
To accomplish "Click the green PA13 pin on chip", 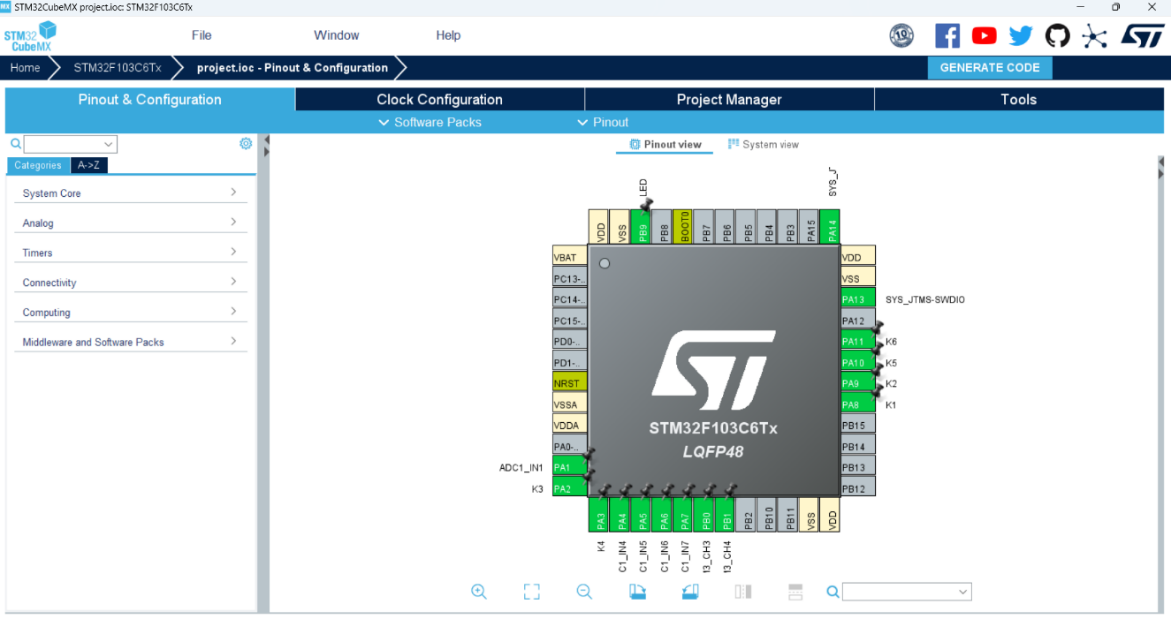I will pyautogui.click(x=857, y=299).
